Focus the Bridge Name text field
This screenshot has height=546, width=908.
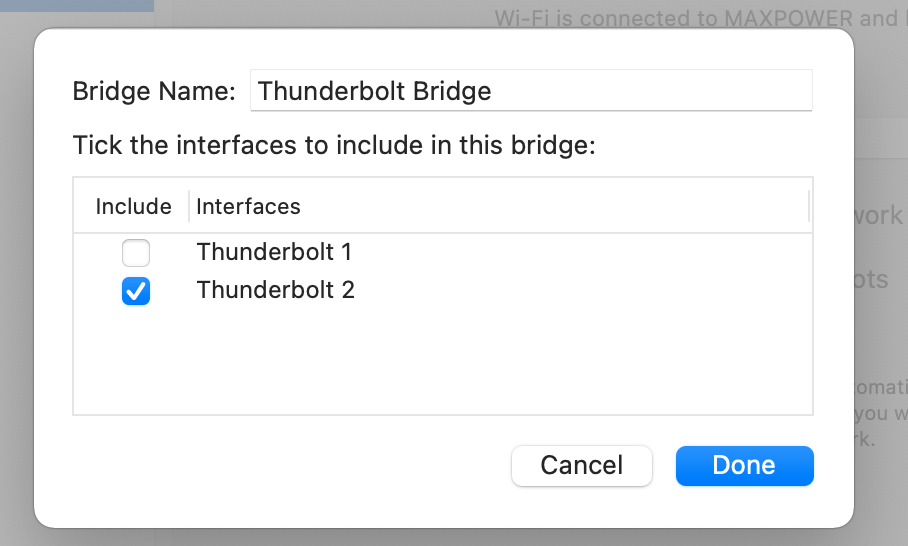click(x=530, y=91)
